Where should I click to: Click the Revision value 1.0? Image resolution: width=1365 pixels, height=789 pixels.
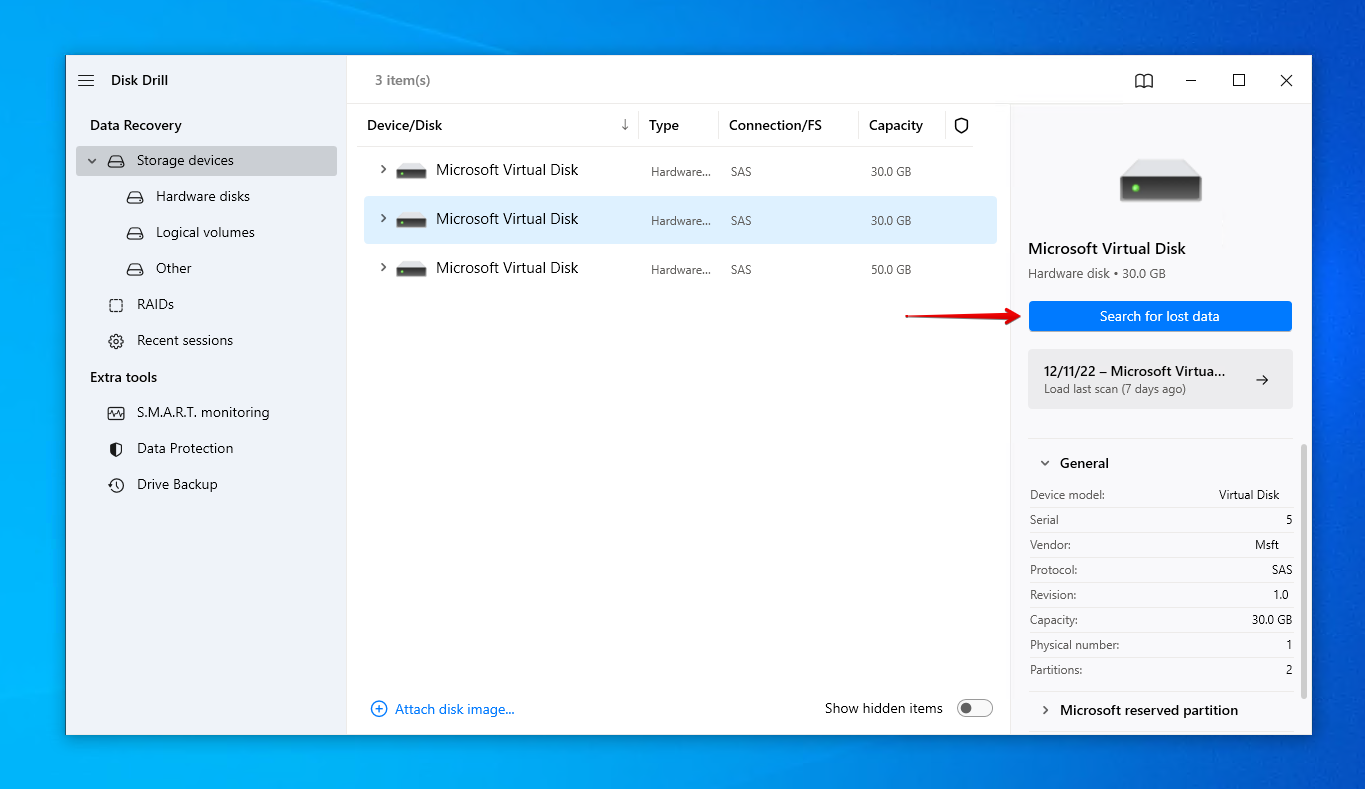pyautogui.click(x=1281, y=595)
